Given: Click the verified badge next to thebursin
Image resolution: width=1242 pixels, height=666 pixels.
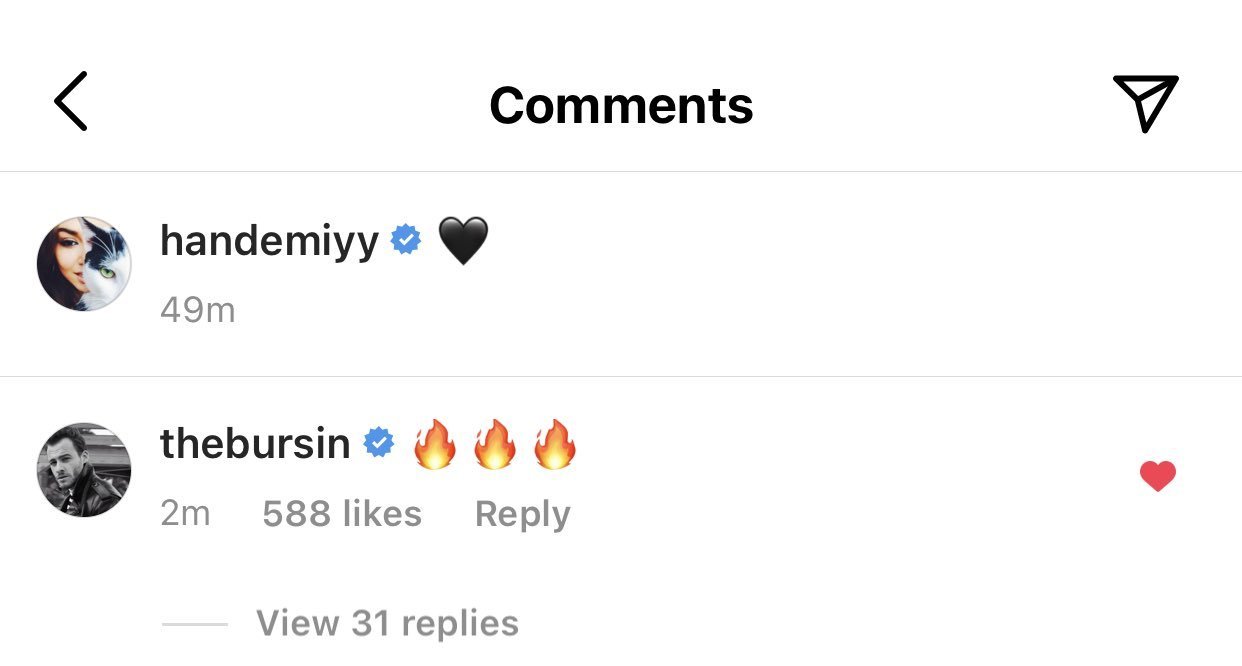Looking at the screenshot, I should 378,443.
